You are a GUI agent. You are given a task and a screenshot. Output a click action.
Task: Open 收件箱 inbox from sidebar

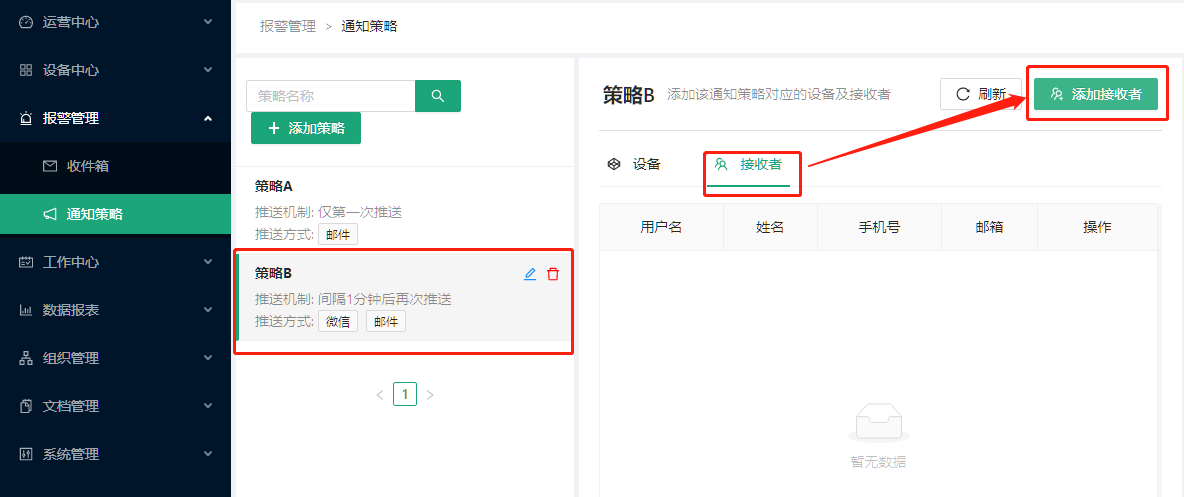[x=87, y=166]
